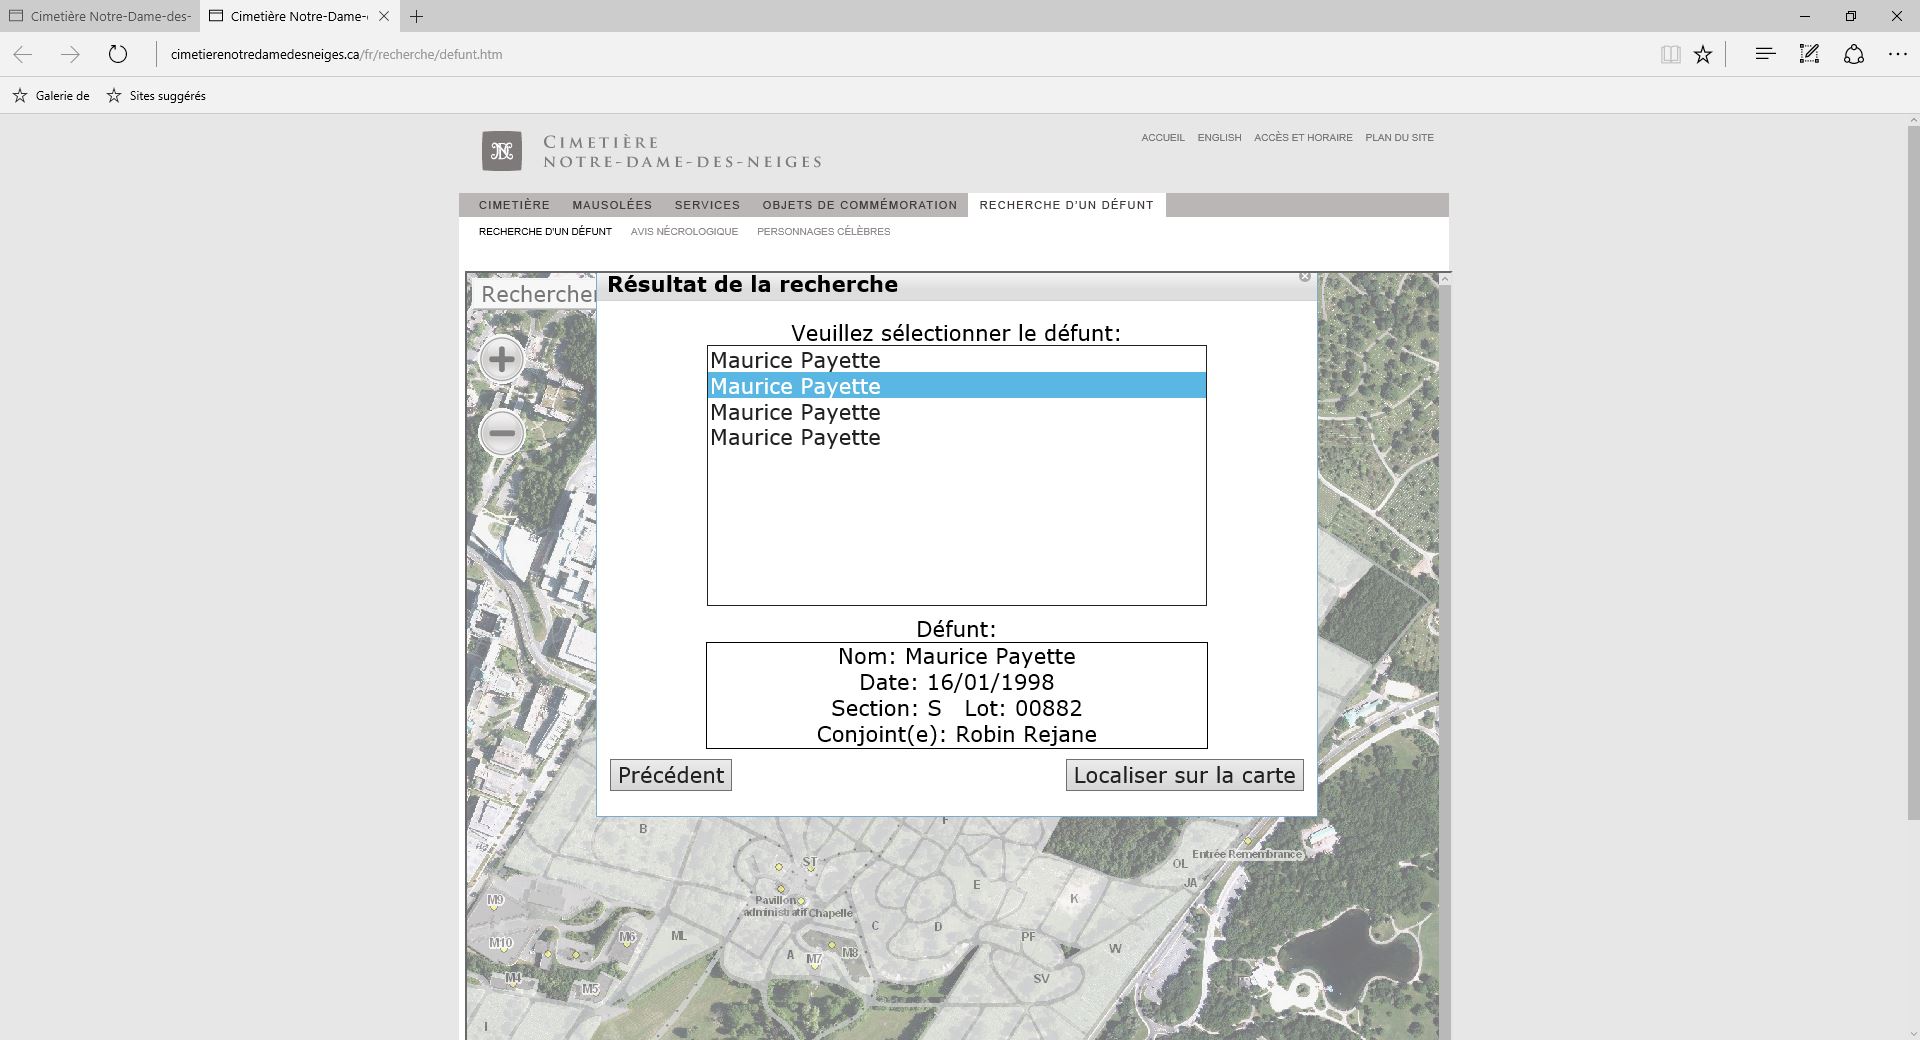Open the Galerie de favorites link
Screen dimensions: 1920x1040
[51, 96]
